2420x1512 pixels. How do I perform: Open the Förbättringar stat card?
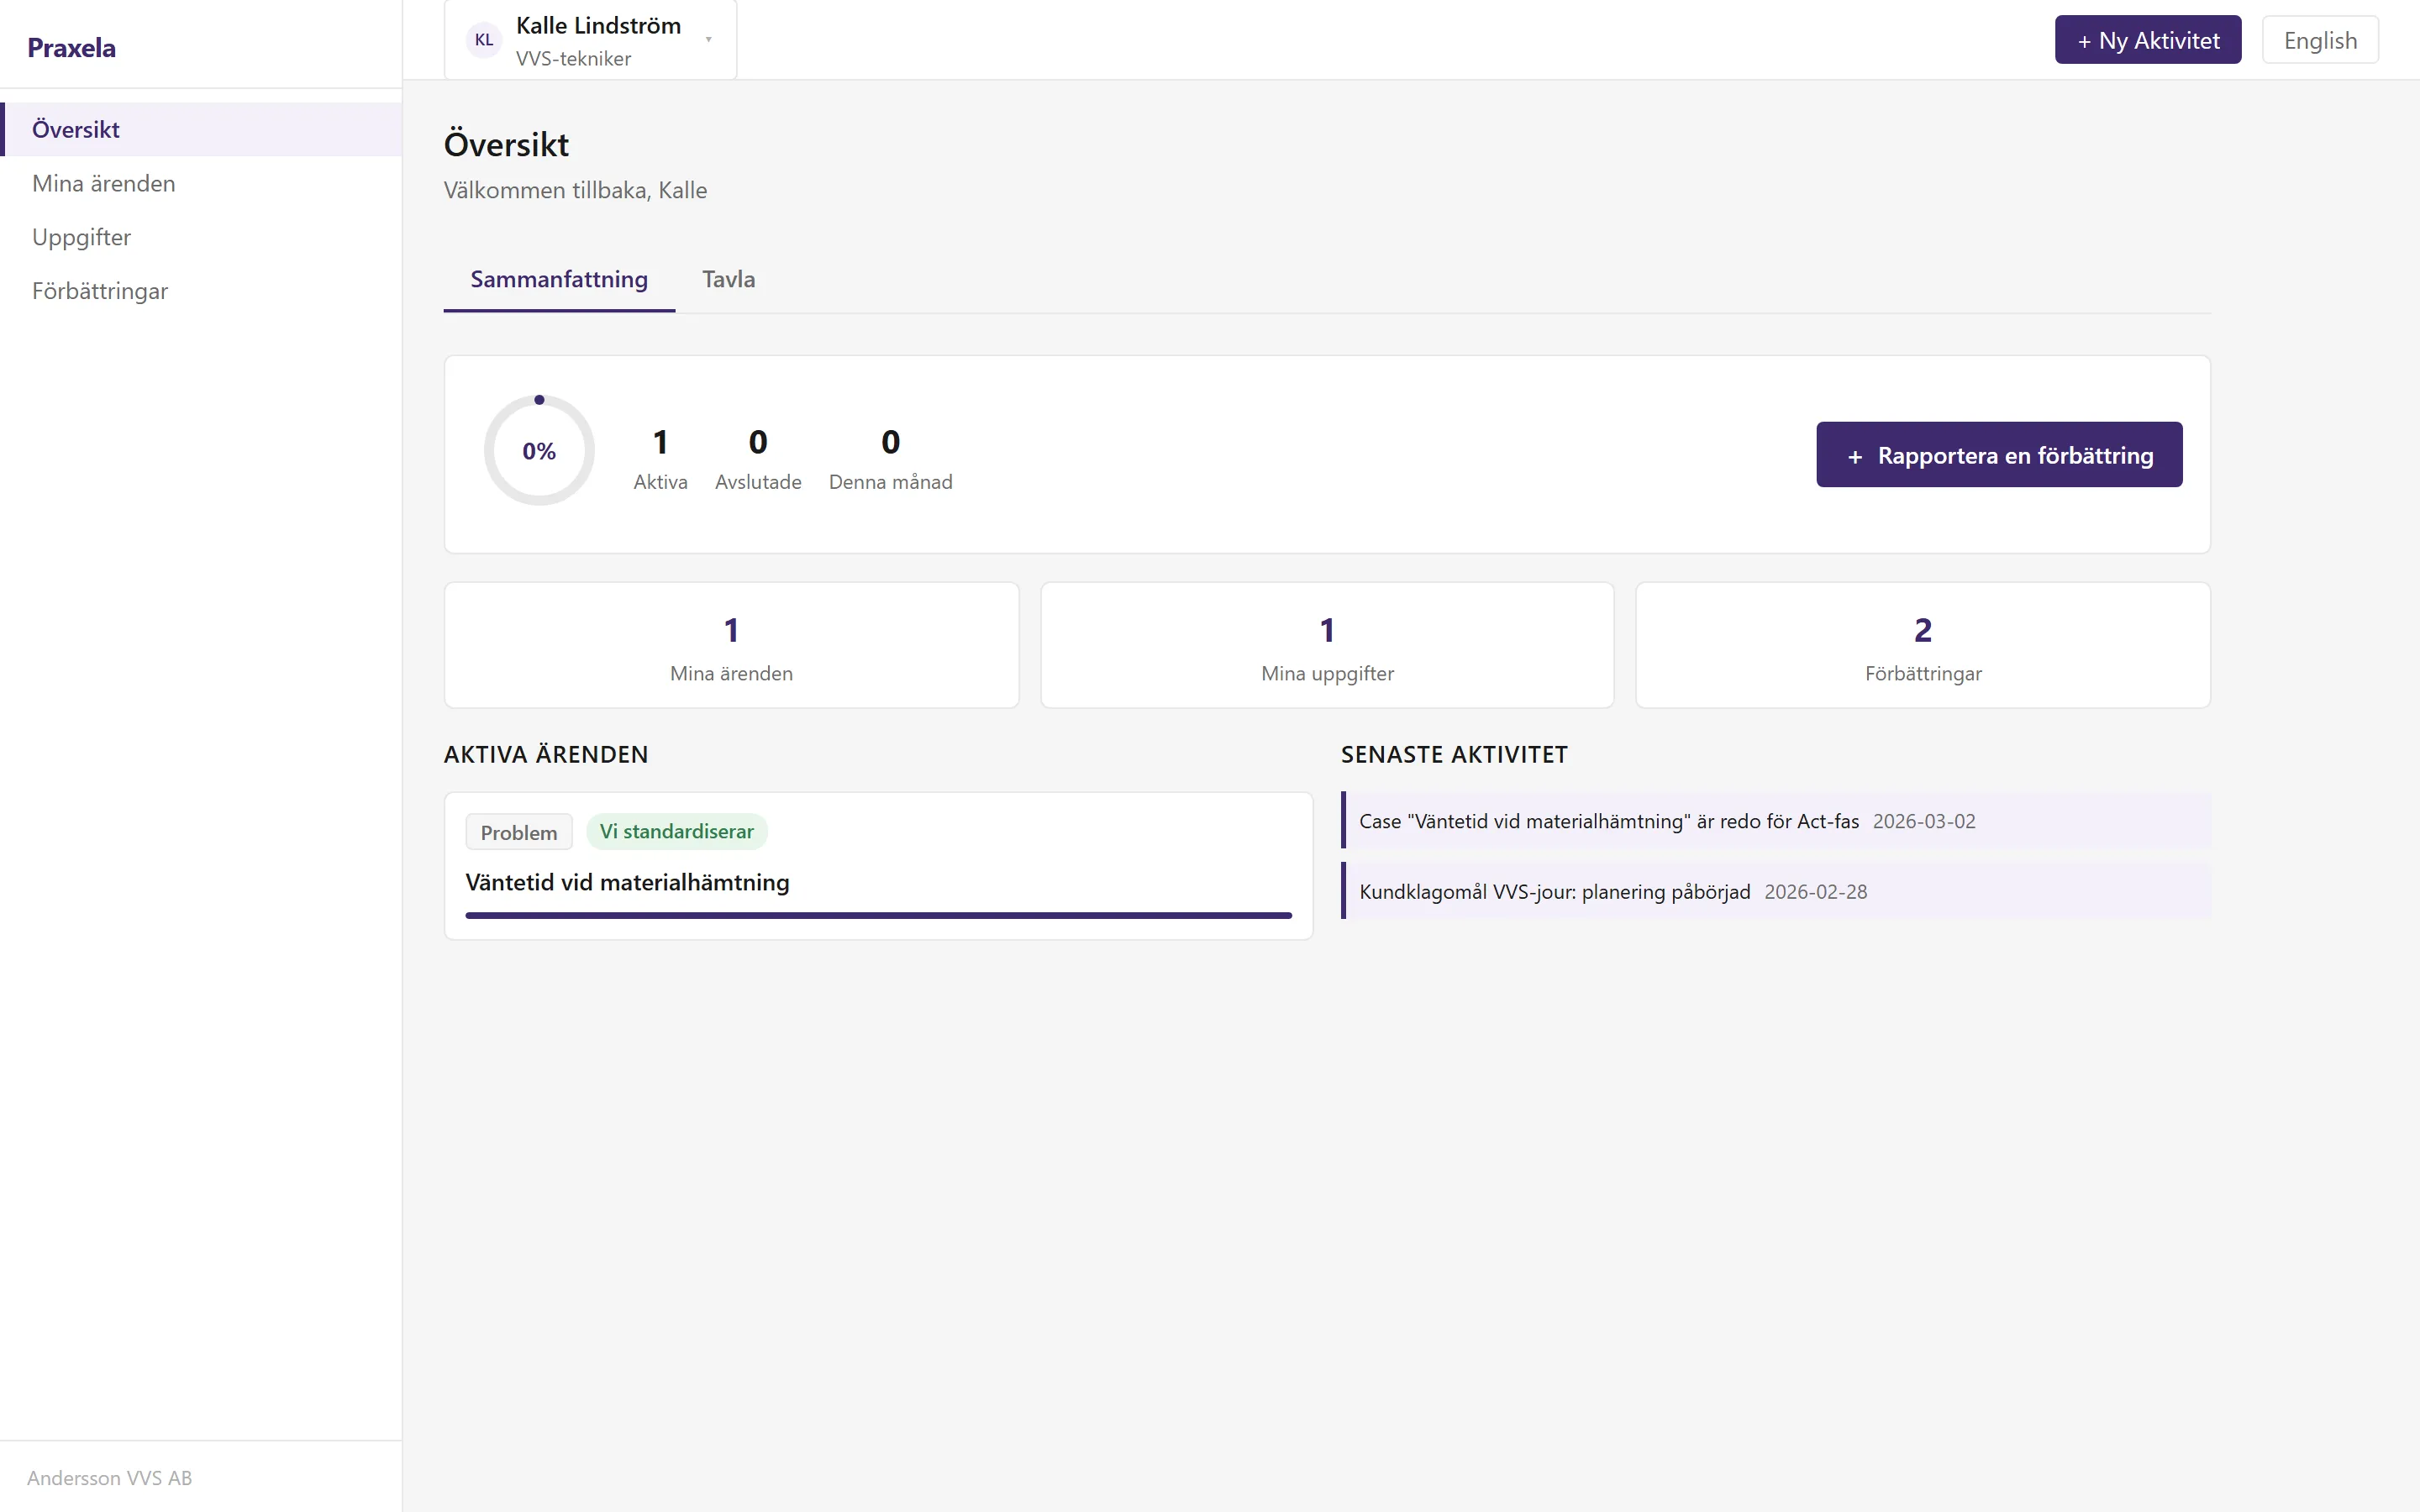tap(1922, 645)
